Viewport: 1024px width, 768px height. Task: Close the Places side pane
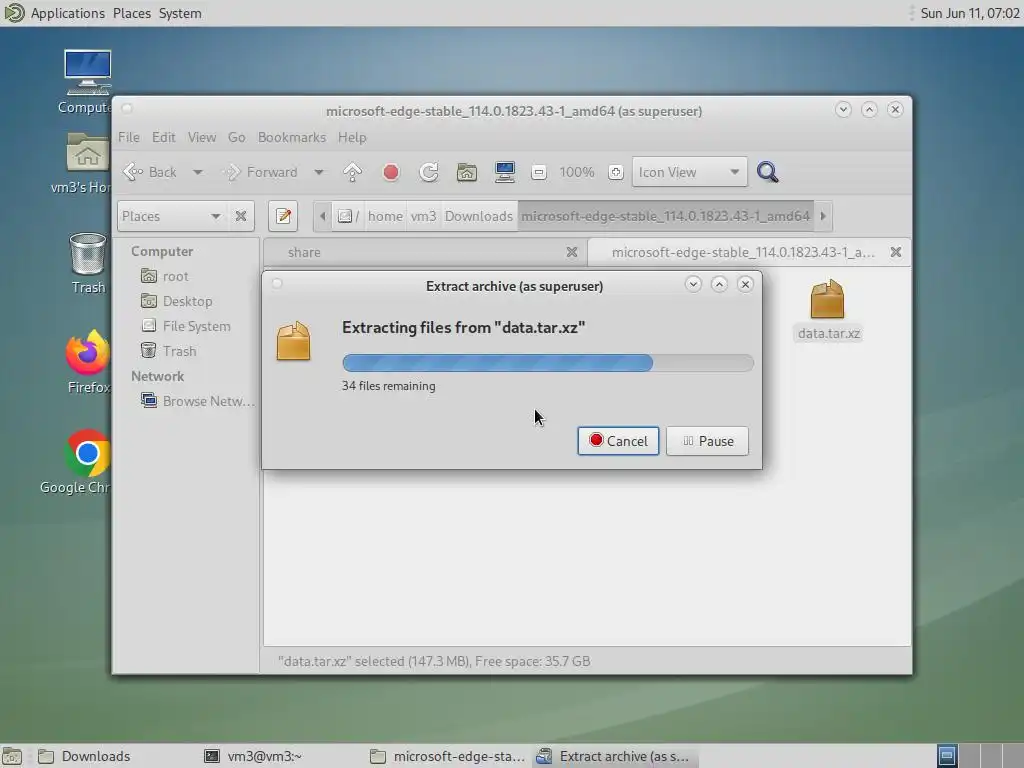[241, 216]
